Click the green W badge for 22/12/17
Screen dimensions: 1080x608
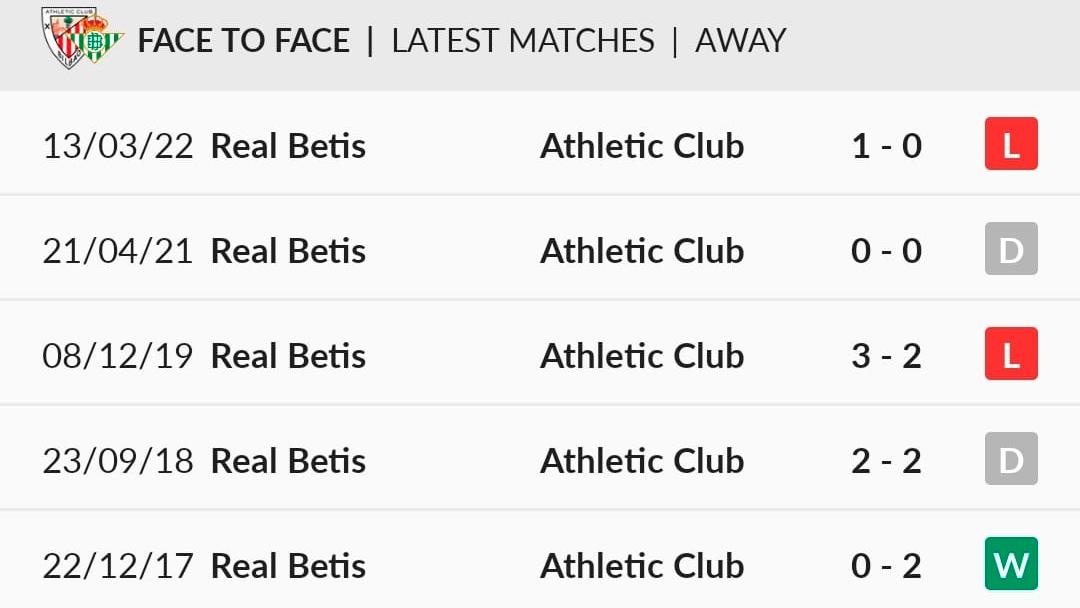tap(1011, 564)
